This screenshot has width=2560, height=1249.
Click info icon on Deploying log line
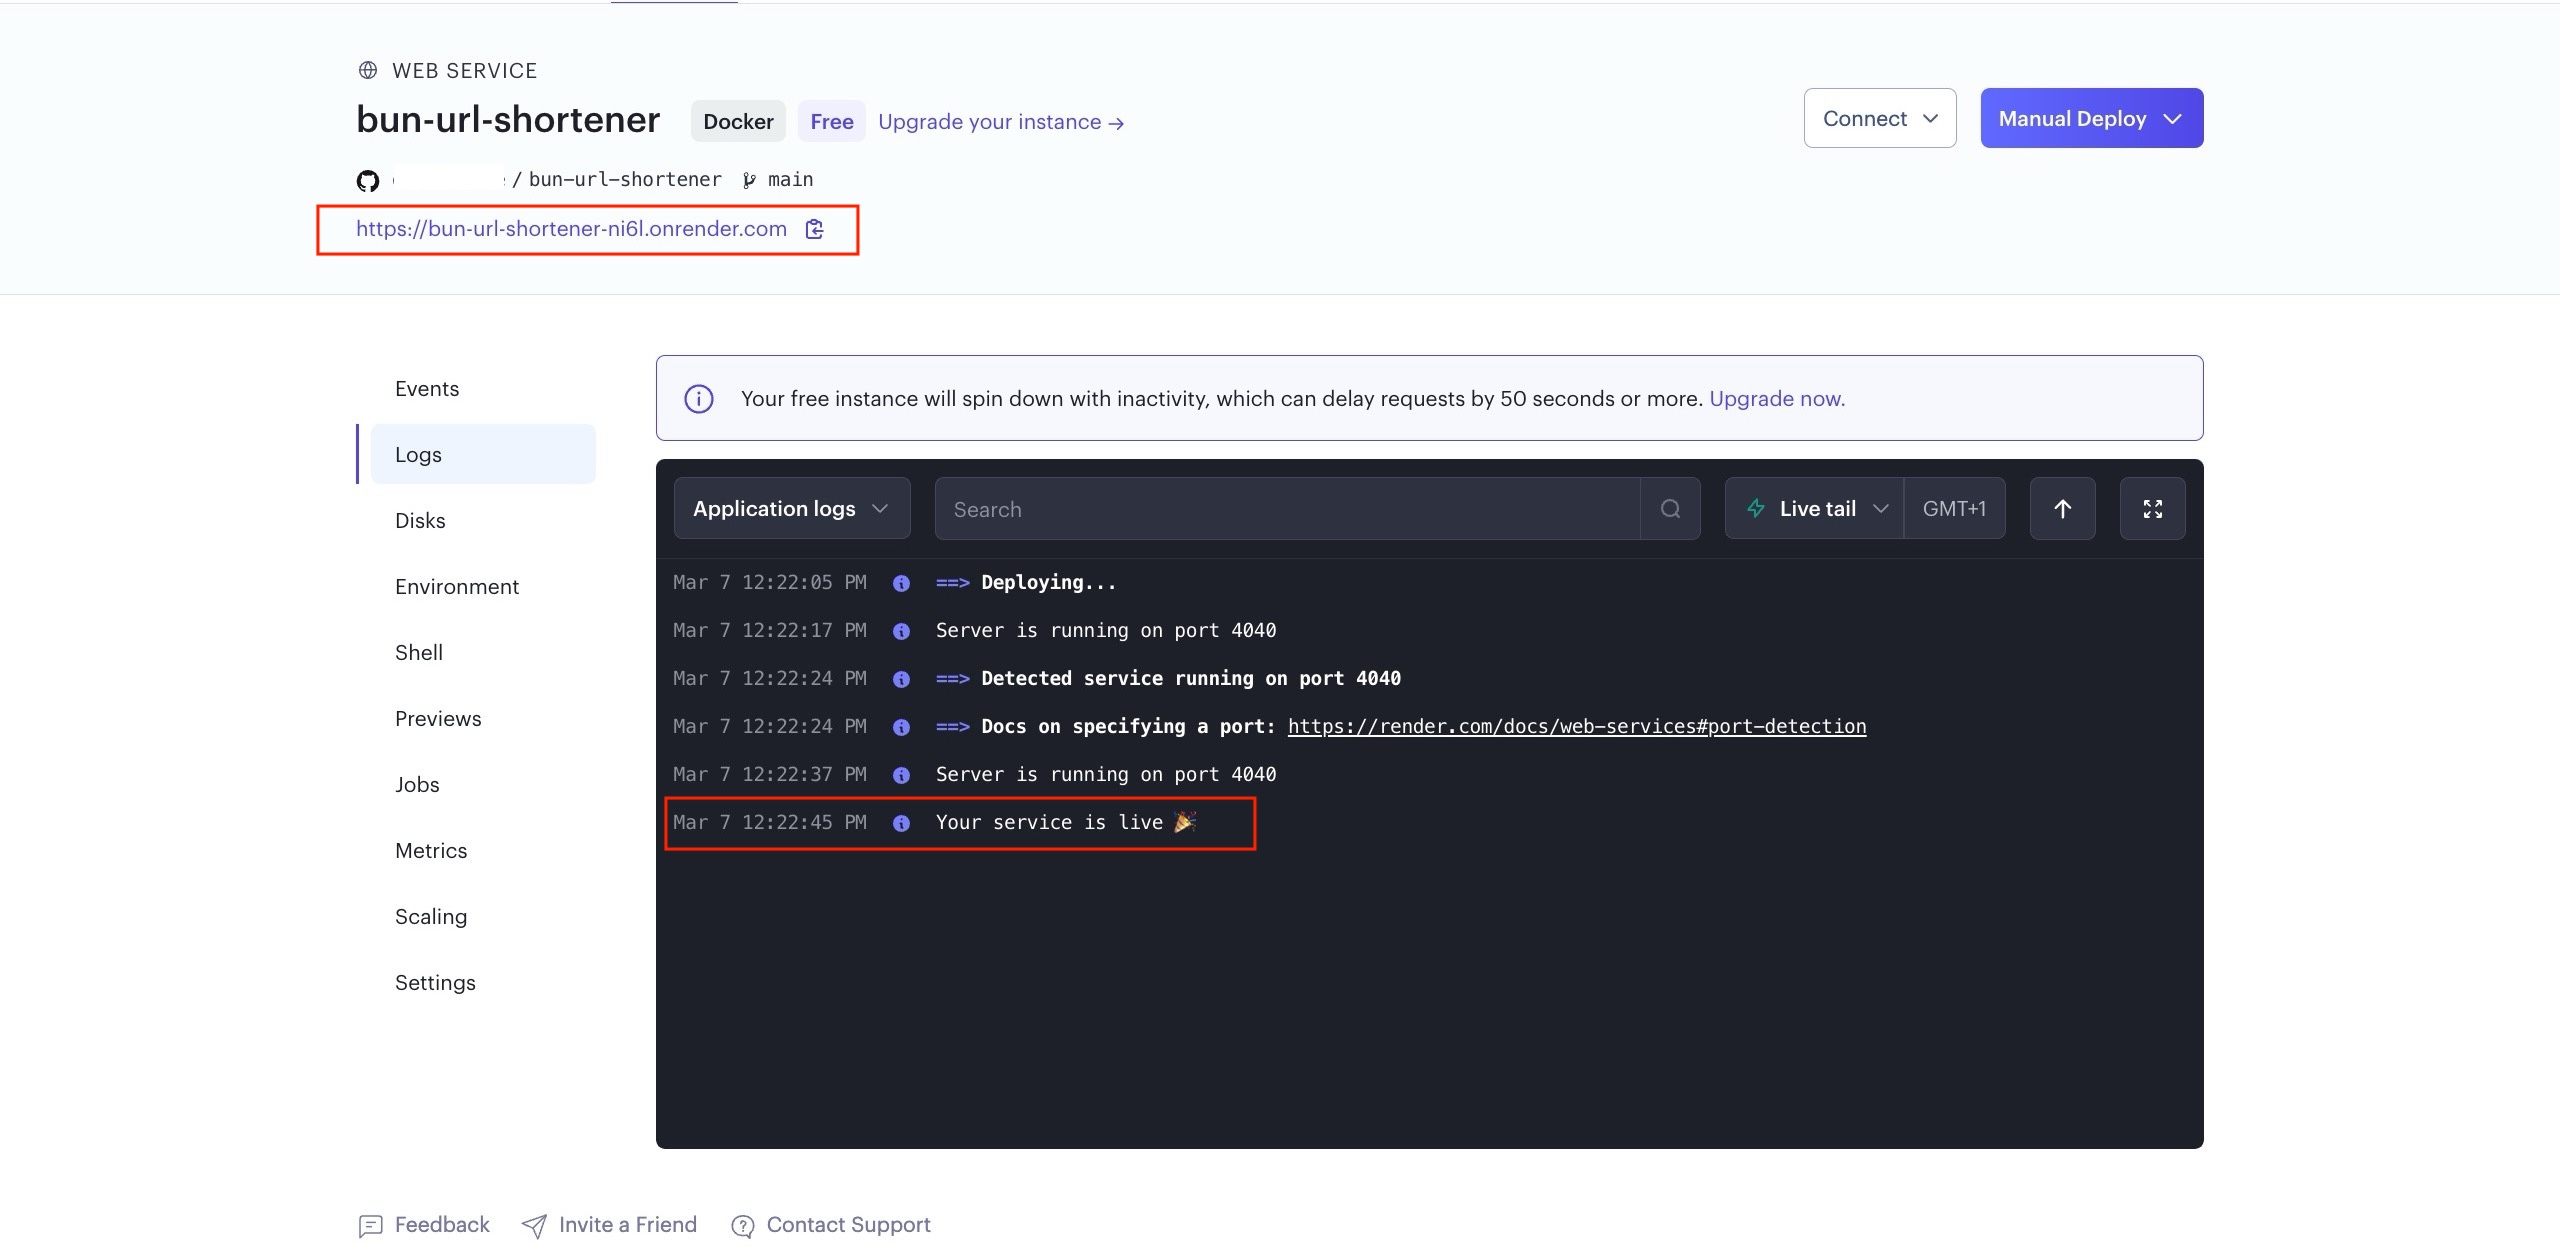[x=901, y=583]
